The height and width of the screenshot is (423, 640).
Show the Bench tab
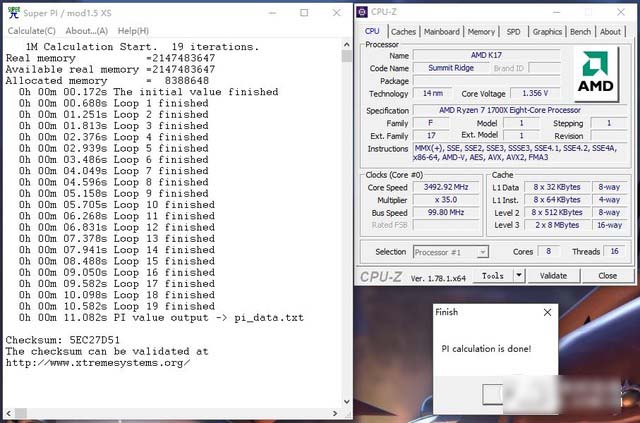(580, 31)
